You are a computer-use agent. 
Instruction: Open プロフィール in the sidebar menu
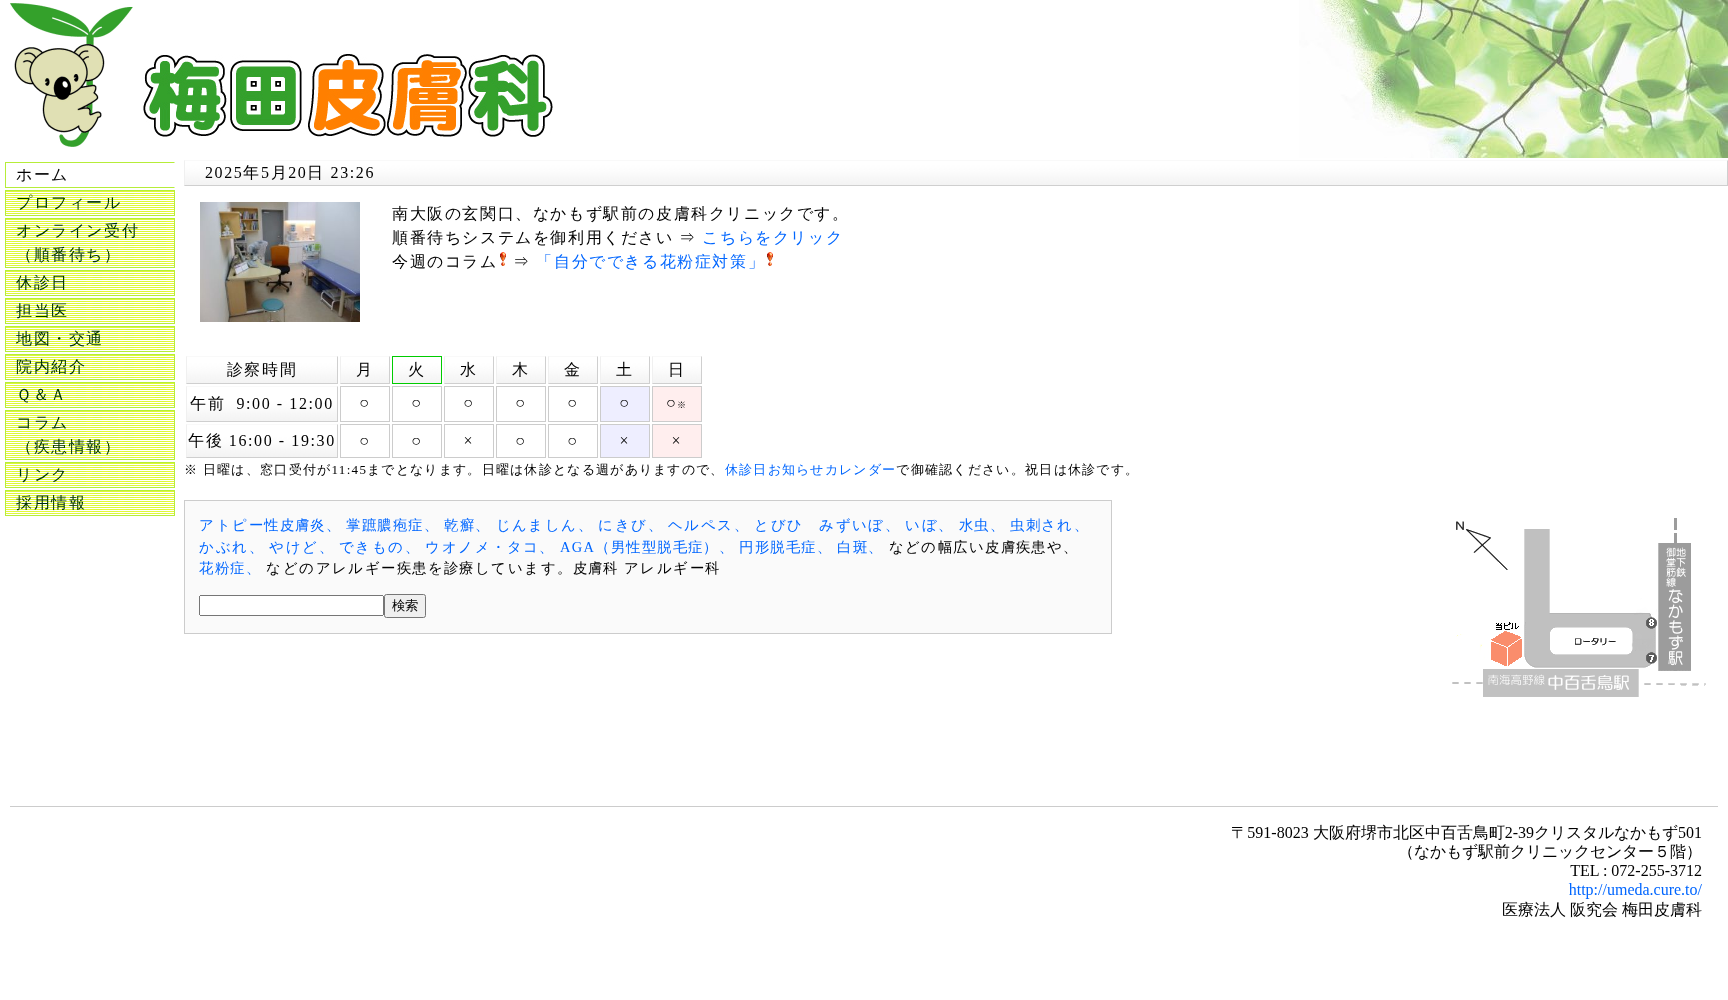click(90, 203)
